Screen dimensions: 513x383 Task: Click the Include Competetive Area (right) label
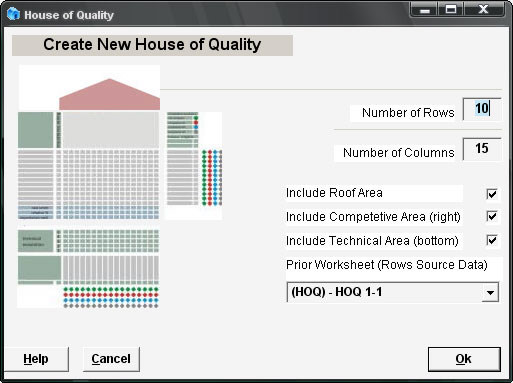click(x=373, y=217)
